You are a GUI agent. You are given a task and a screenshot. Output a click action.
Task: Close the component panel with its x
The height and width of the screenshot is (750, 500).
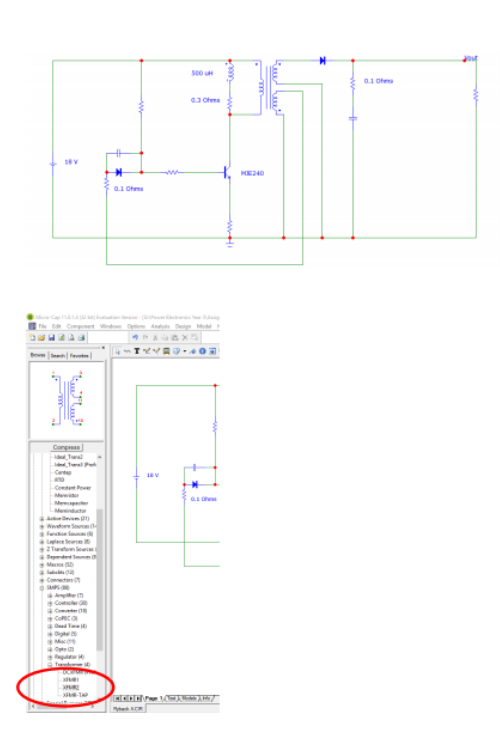pyautogui.click(x=103, y=347)
